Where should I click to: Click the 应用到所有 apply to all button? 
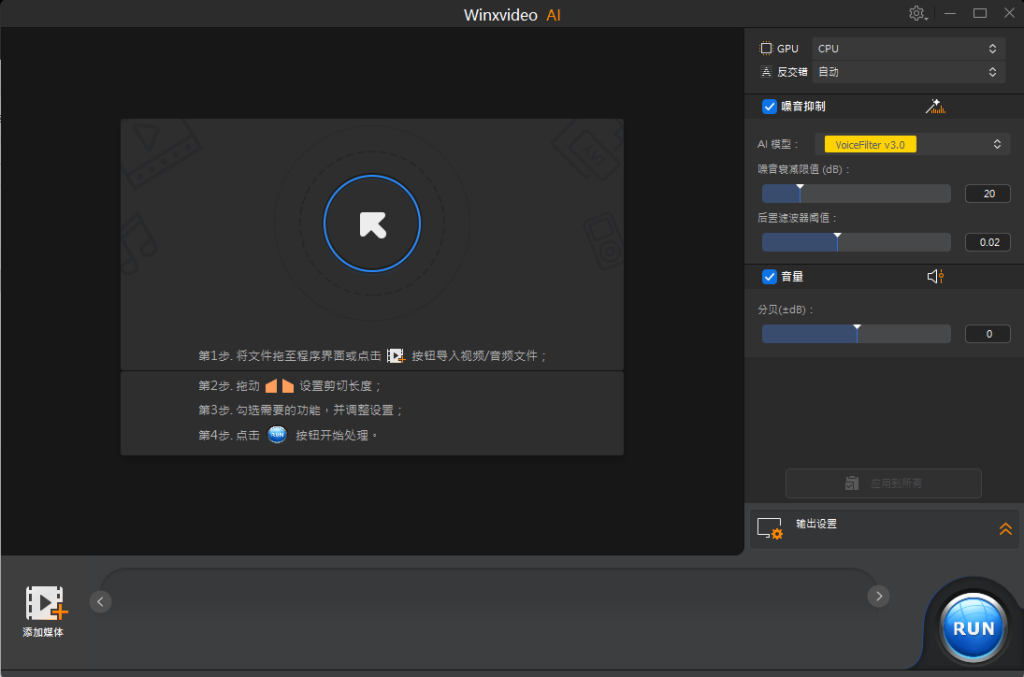(x=883, y=483)
